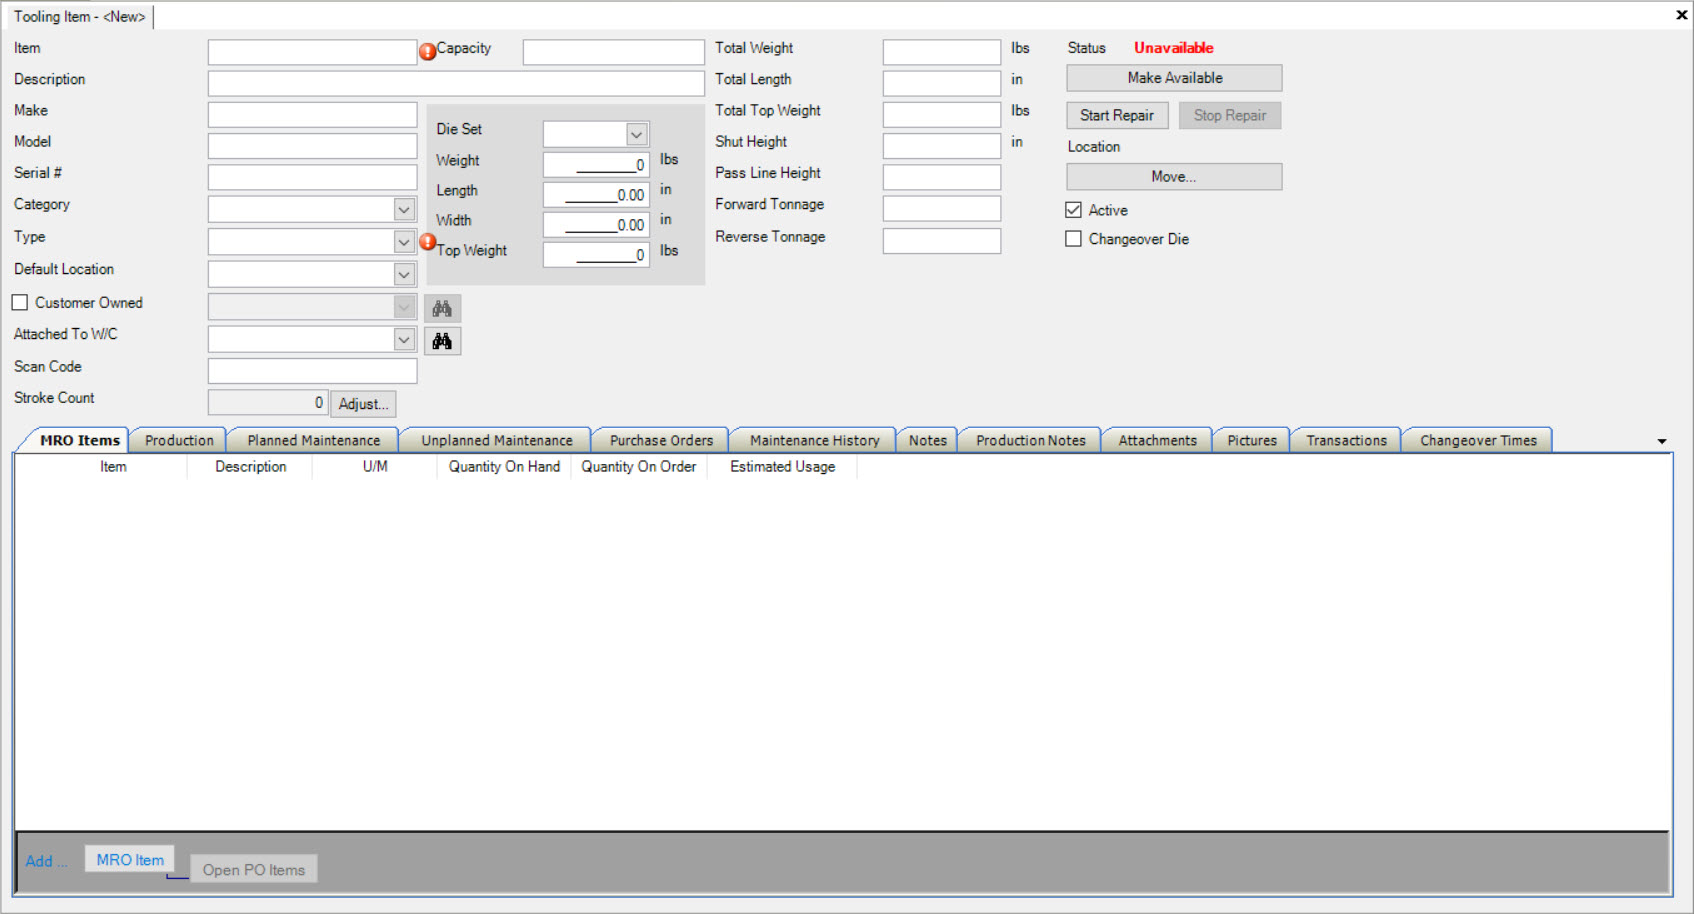
Task: Click the Quantity On Order column header
Action: (x=639, y=467)
